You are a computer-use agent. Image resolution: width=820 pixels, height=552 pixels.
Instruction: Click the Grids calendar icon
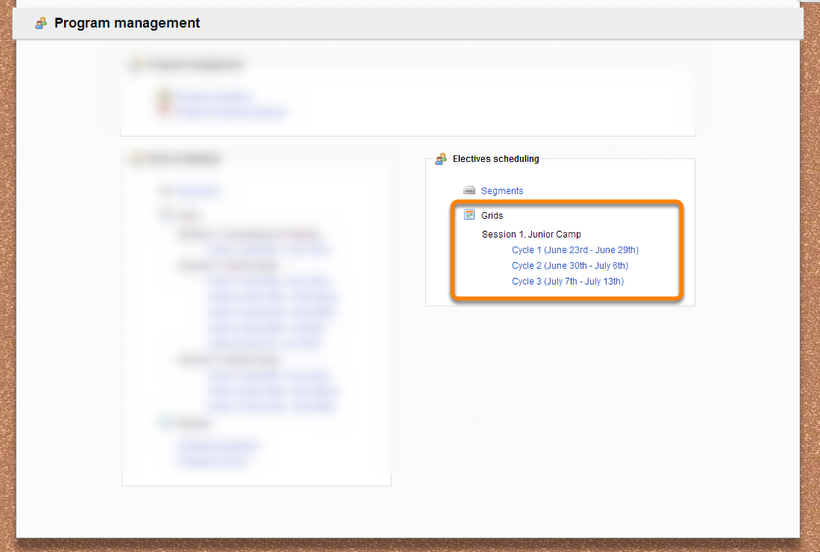469,215
